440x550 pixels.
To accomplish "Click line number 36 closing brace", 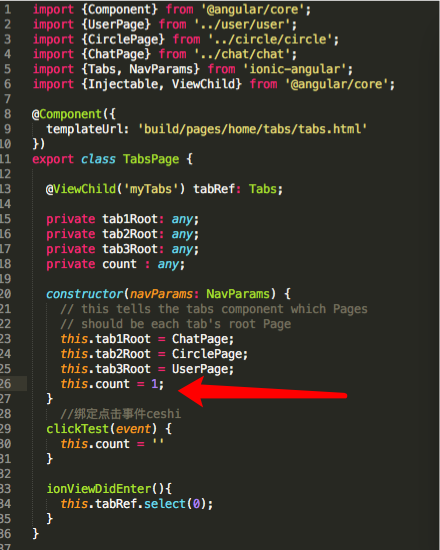I will click(35, 534).
